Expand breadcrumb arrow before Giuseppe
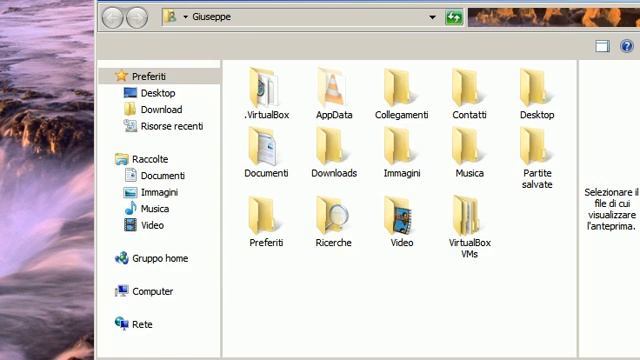This screenshot has width=640, height=360. [185, 17]
